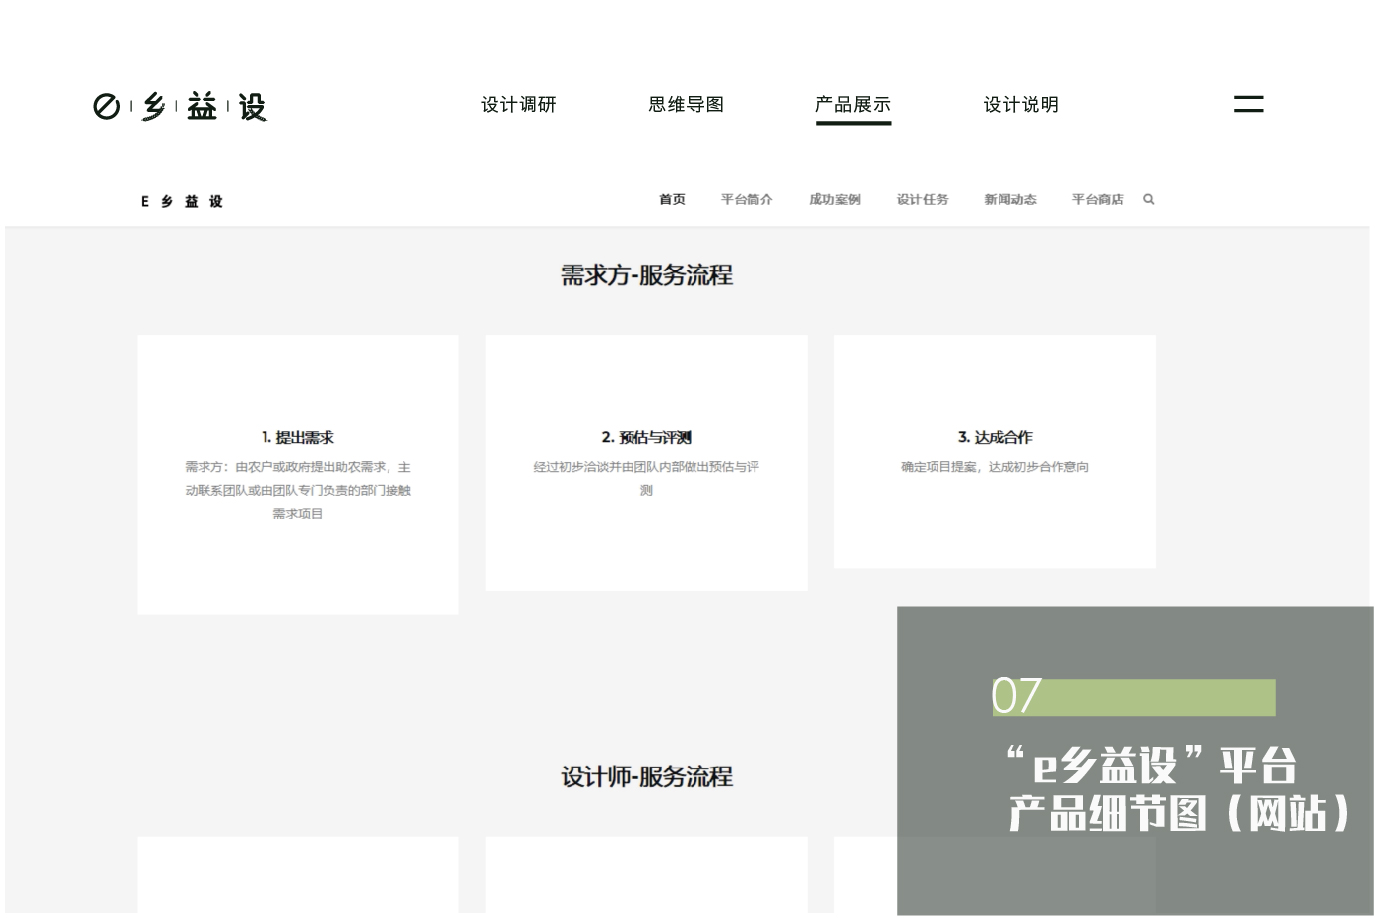Select the 1. 提出需求 card
1375x918 pixels.
[297, 474]
